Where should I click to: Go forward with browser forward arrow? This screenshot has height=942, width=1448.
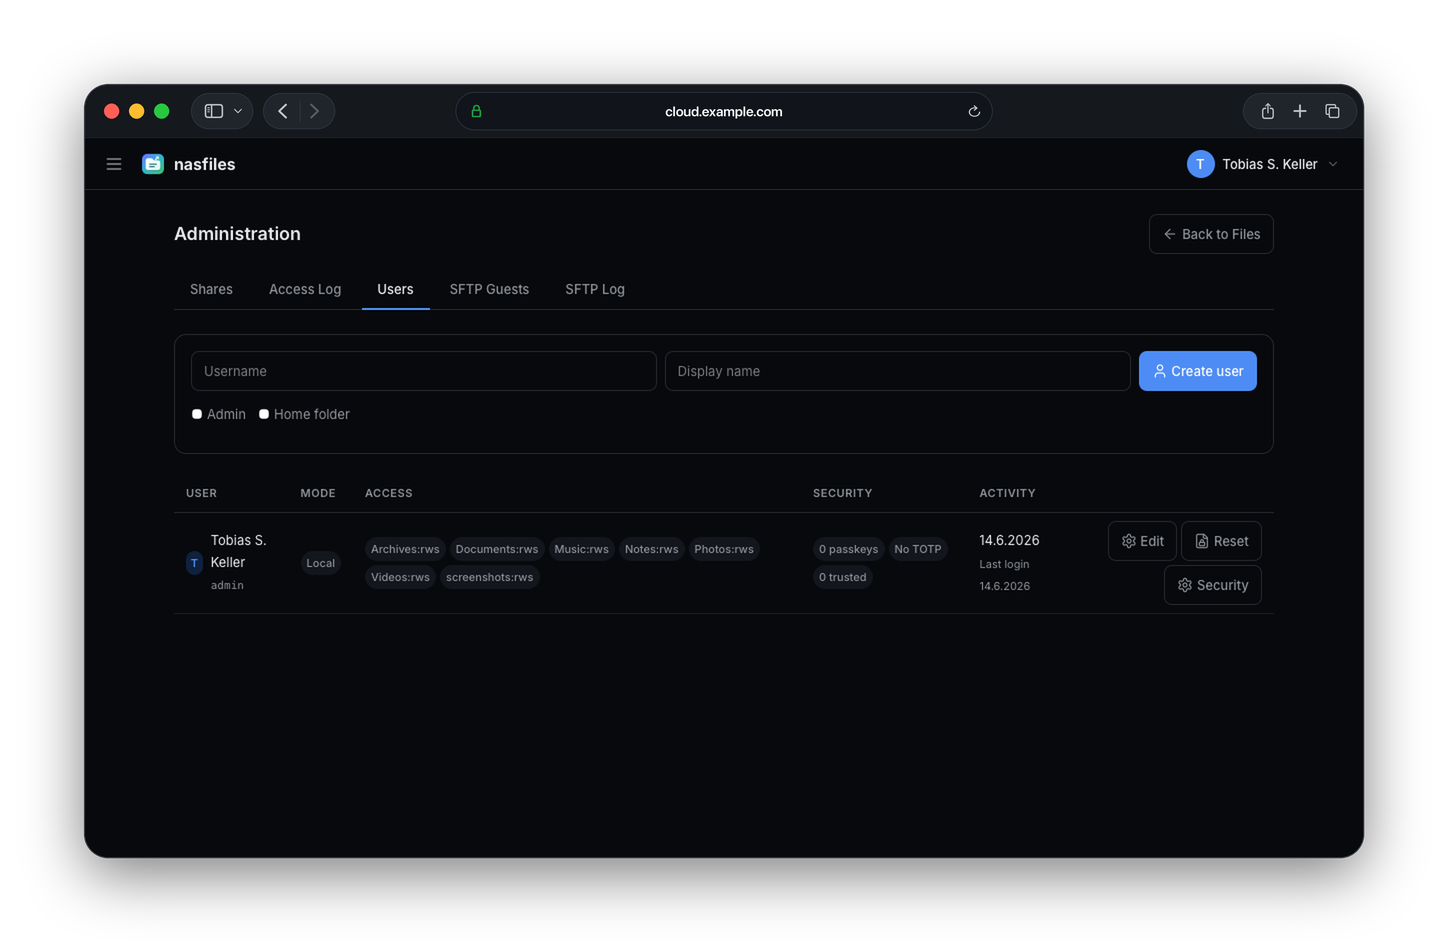click(314, 111)
